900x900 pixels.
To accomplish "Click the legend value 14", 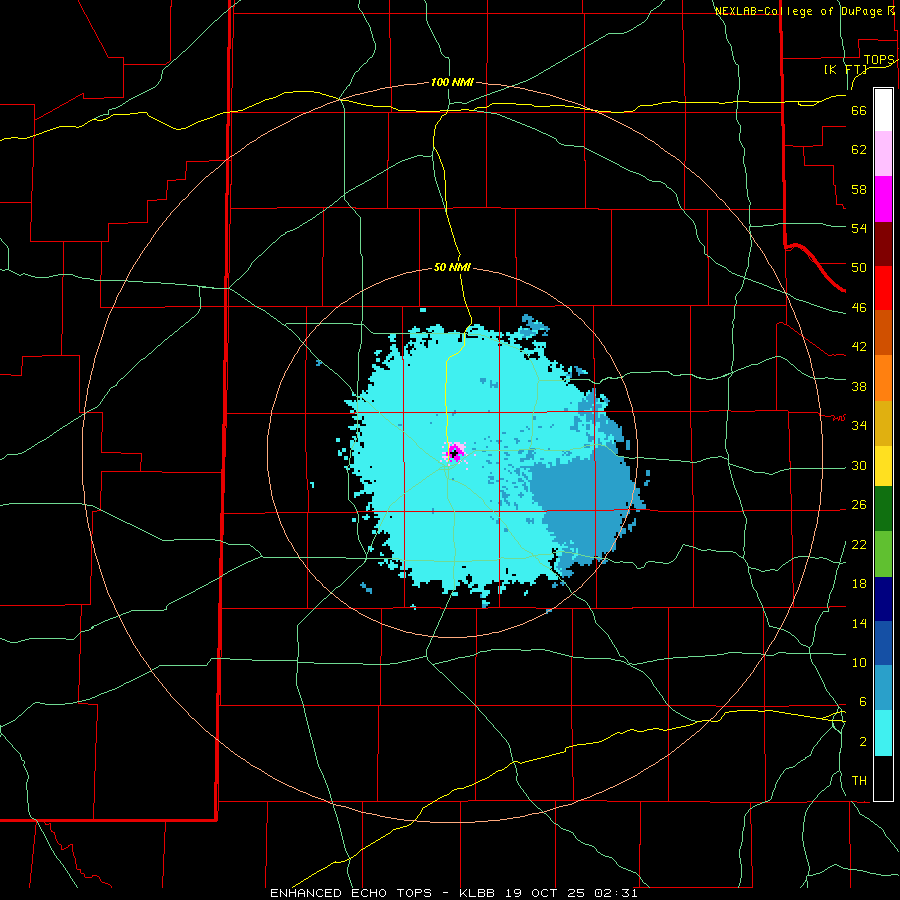I will tap(859, 623).
